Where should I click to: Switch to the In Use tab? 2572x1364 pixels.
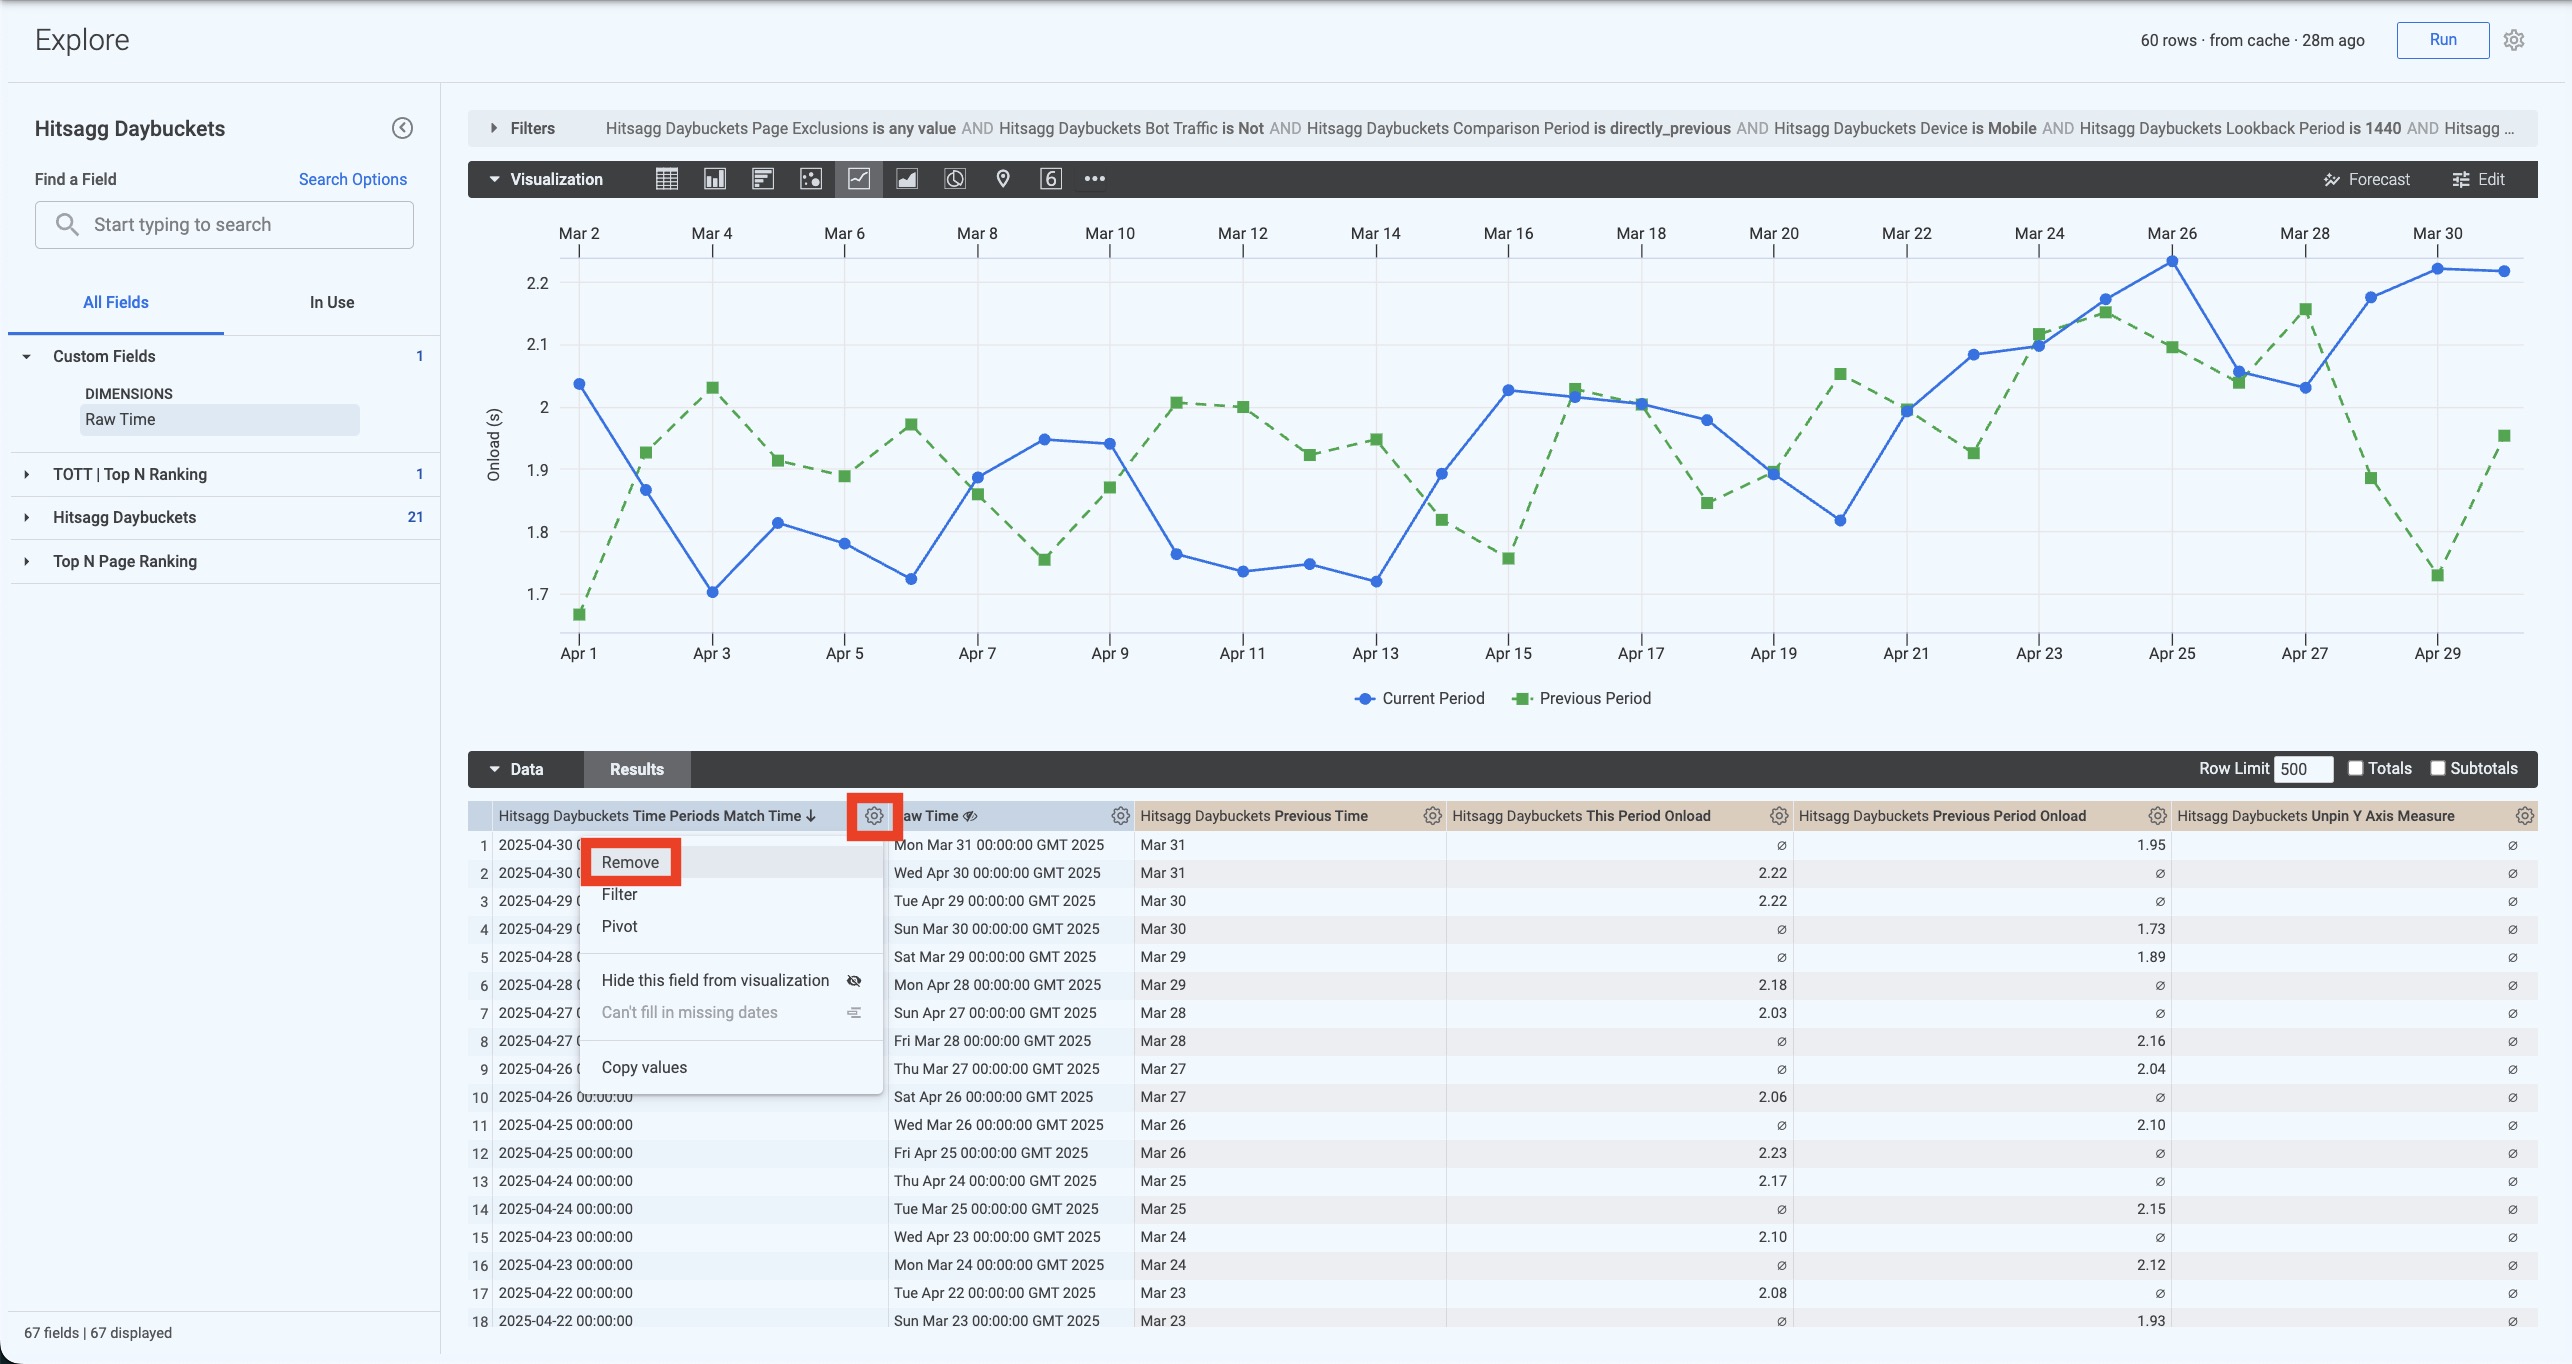332,302
